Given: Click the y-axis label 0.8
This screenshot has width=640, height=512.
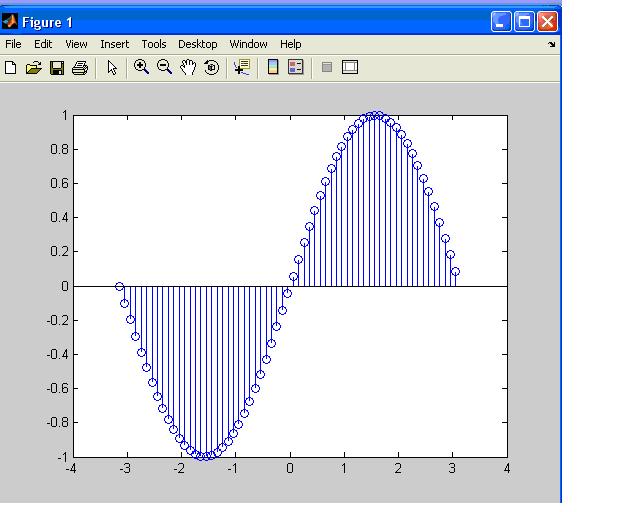Looking at the screenshot, I should click(60, 149).
